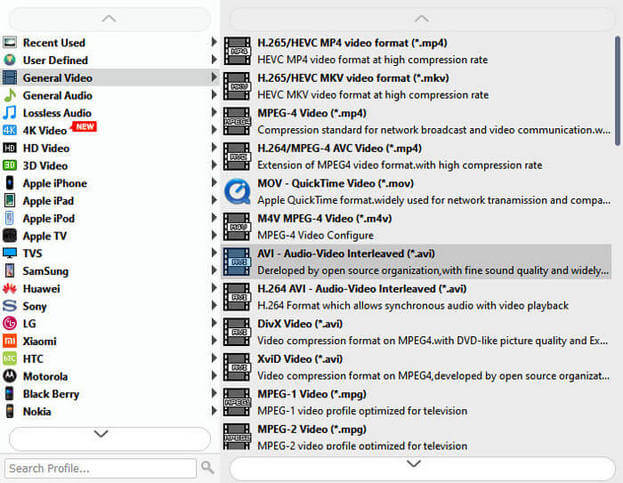Click the Apple iPad device icon
The width and height of the screenshot is (623, 483).
(10, 200)
